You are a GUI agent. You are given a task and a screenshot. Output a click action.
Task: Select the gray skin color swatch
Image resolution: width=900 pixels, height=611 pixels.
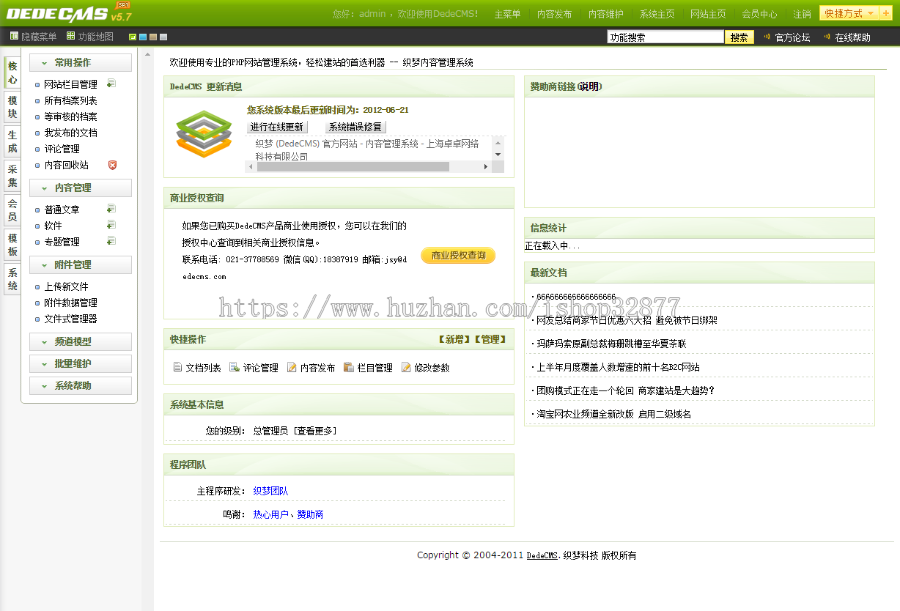click(x=164, y=37)
